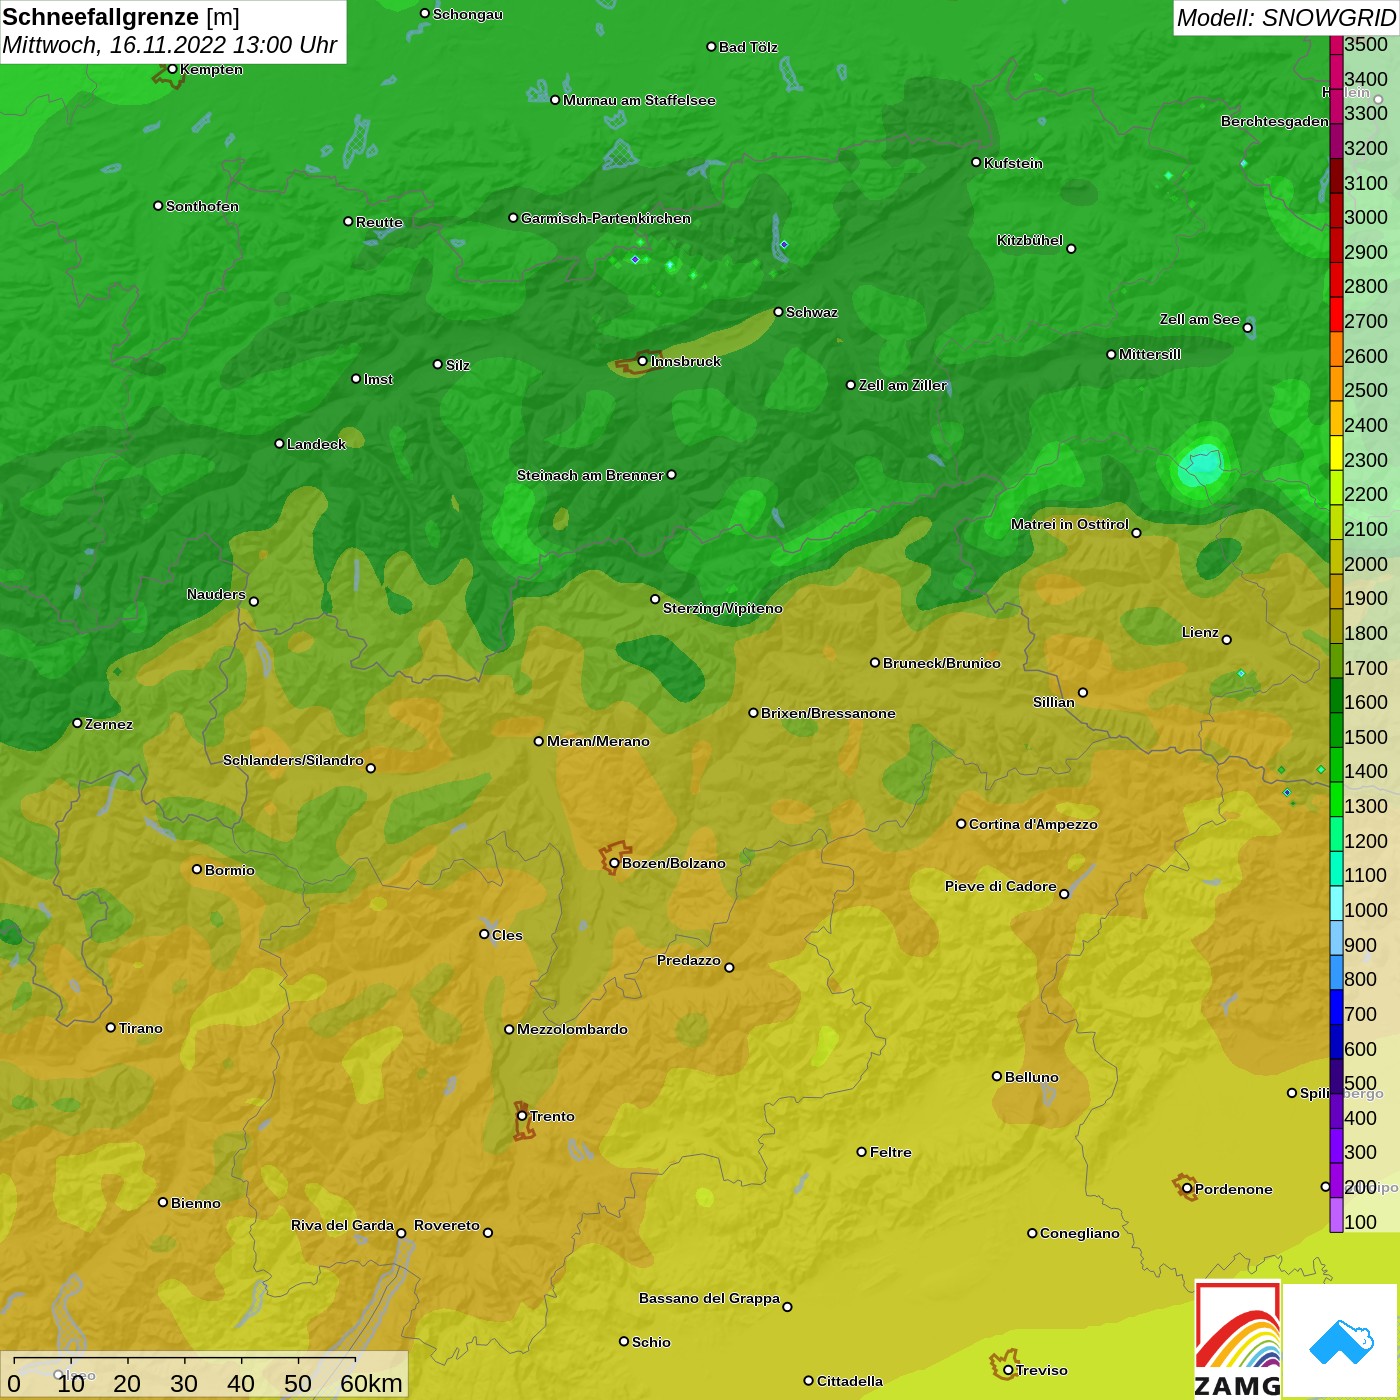Click the Kufstein marker dot
The height and width of the screenshot is (1400, 1400).
coord(977,162)
